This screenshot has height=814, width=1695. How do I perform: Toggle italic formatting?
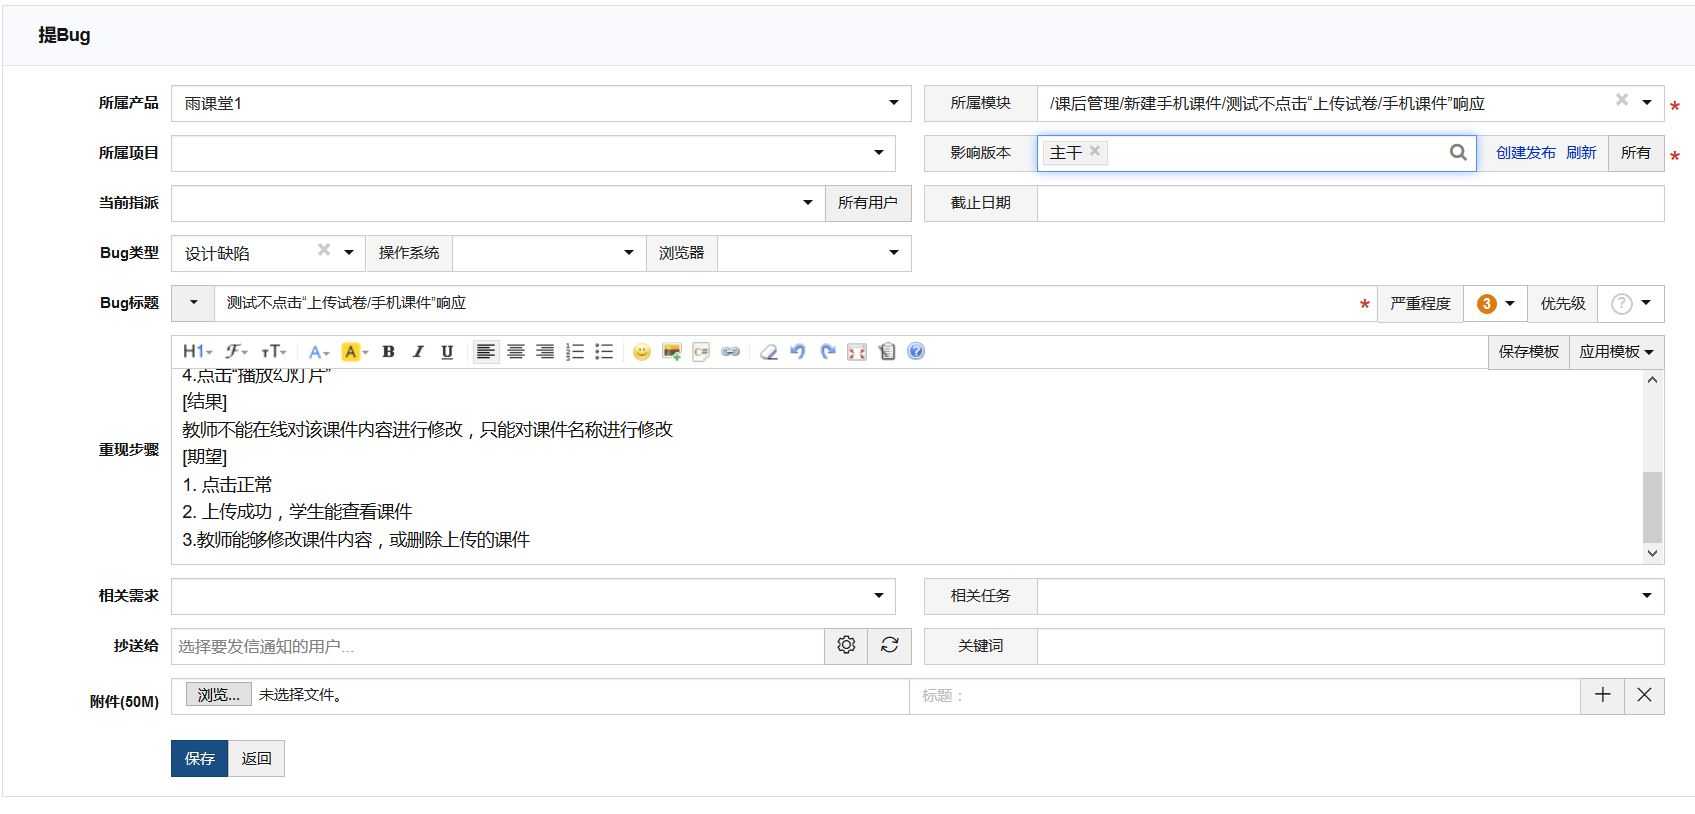coord(418,351)
